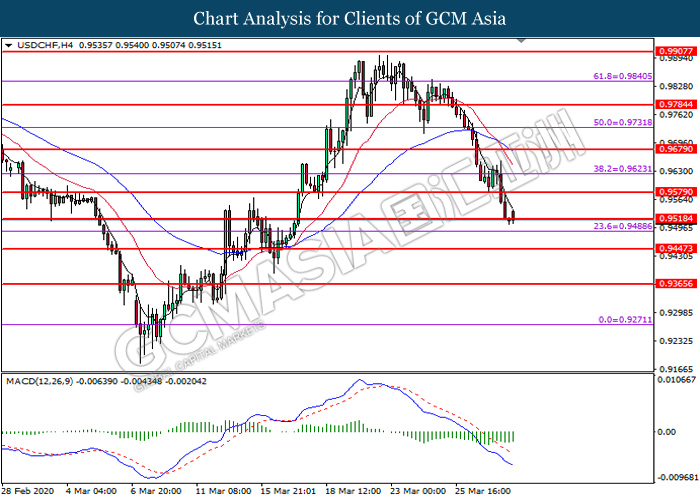Click the 38.2=0.96231 Fibonacci label
Screen dimensions: 700x500
pyautogui.click(x=622, y=169)
